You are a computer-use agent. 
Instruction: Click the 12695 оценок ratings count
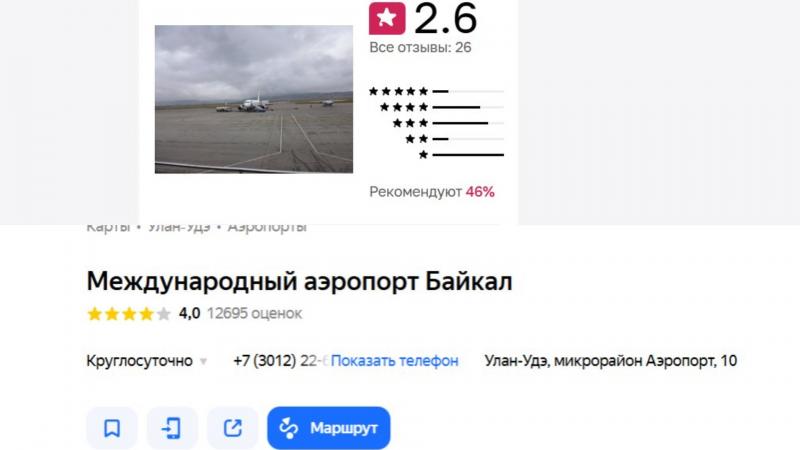click(x=254, y=313)
